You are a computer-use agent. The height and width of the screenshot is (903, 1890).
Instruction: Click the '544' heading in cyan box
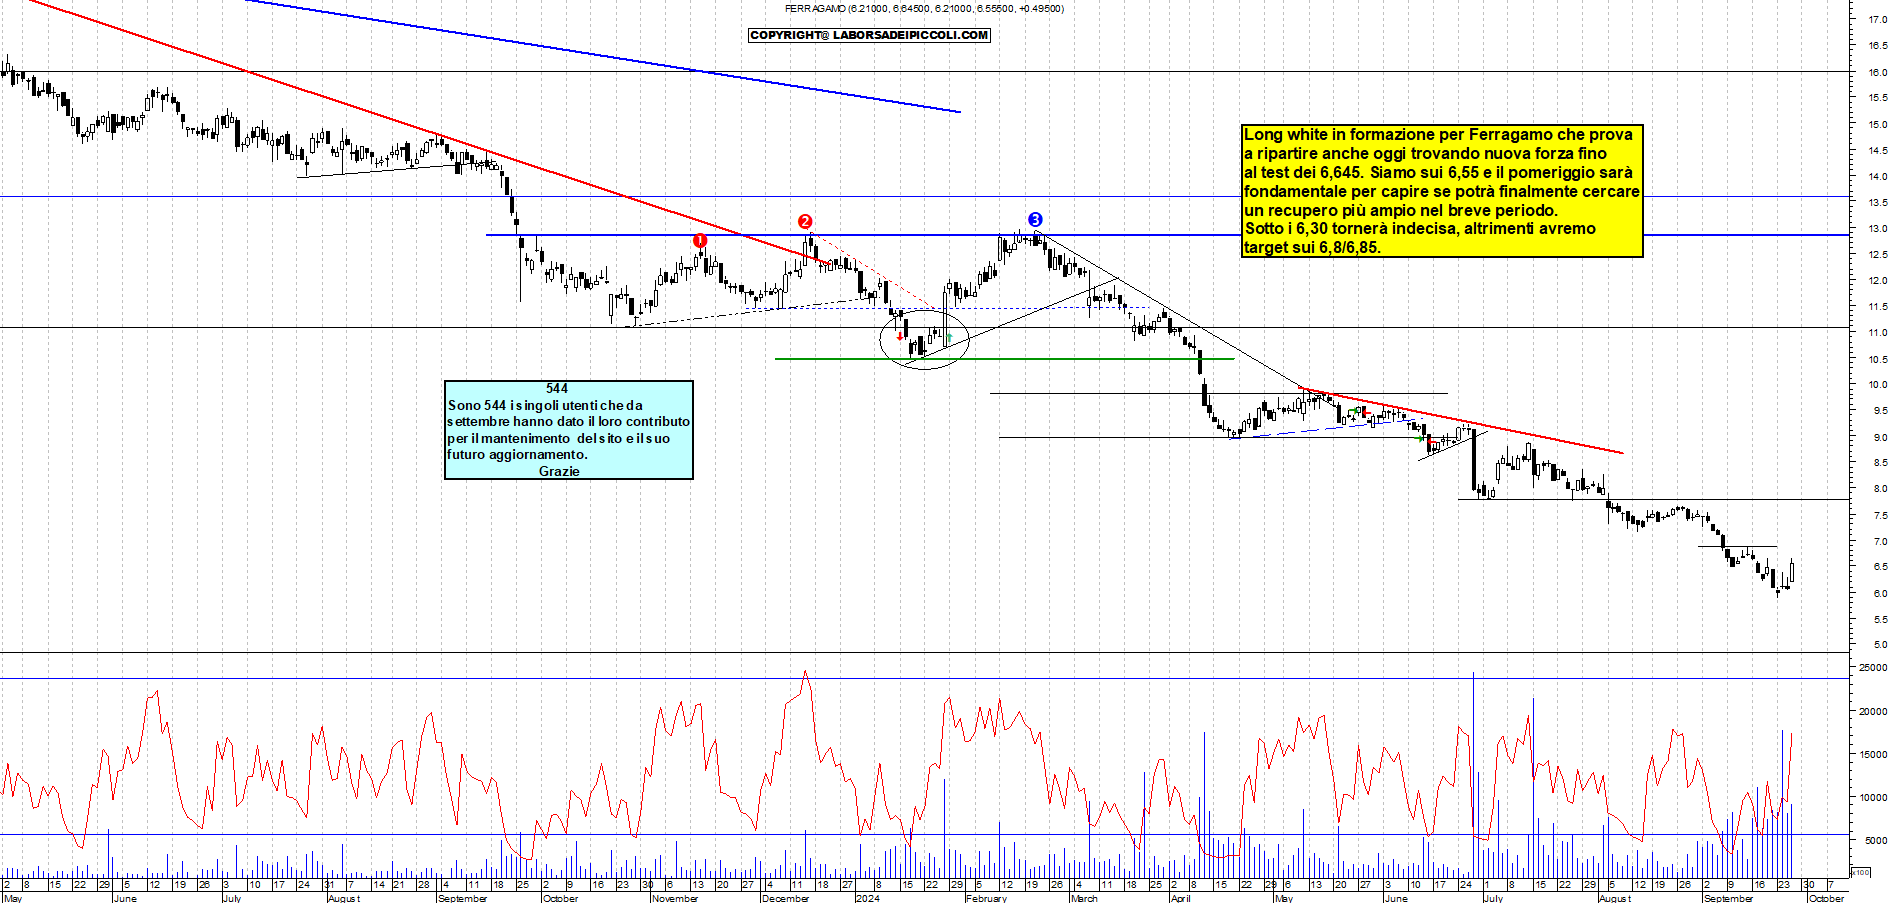pyautogui.click(x=557, y=388)
